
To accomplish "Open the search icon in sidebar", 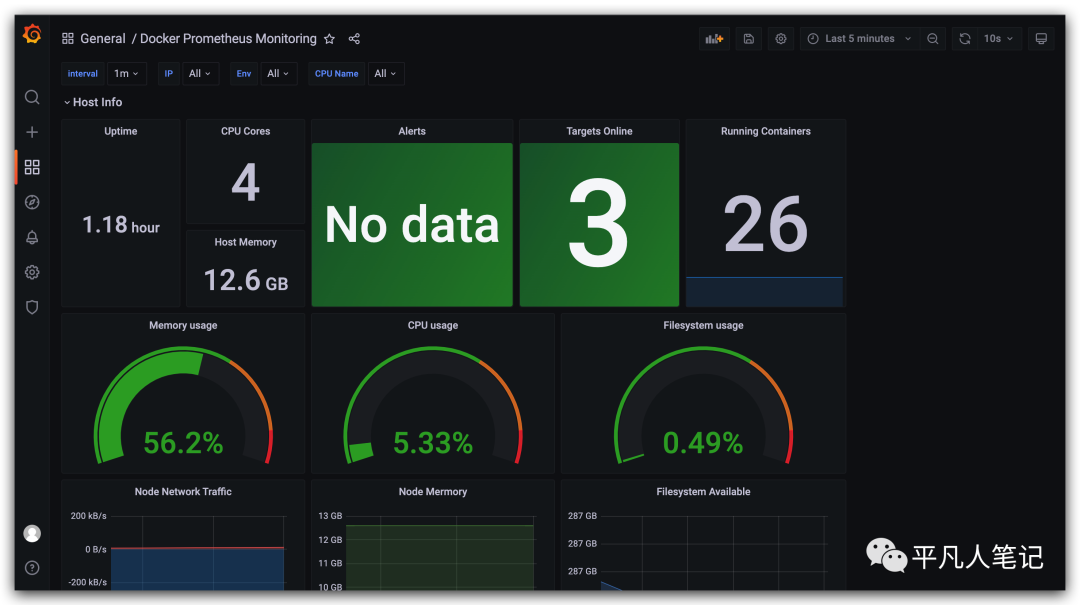I will (32, 97).
